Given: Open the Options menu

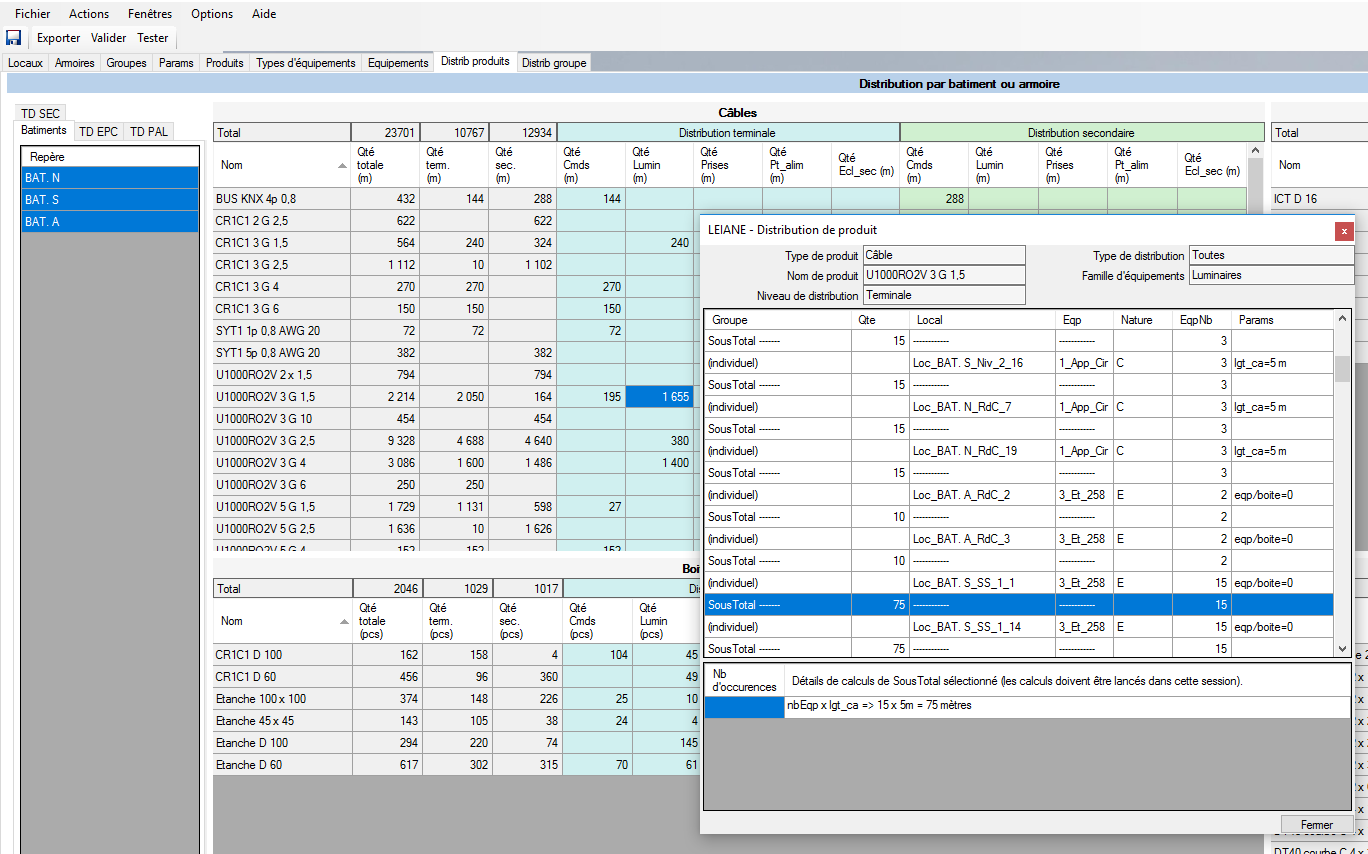Looking at the screenshot, I should (212, 14).
